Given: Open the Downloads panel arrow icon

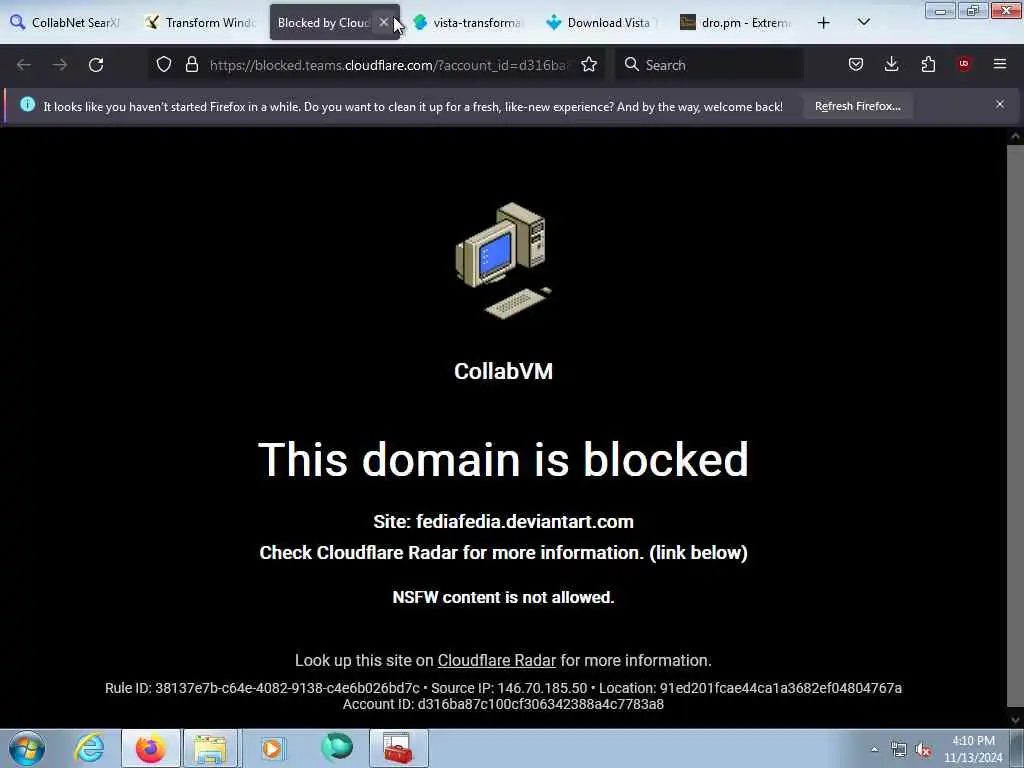Looking at the screenshot, I should (891, 64).
